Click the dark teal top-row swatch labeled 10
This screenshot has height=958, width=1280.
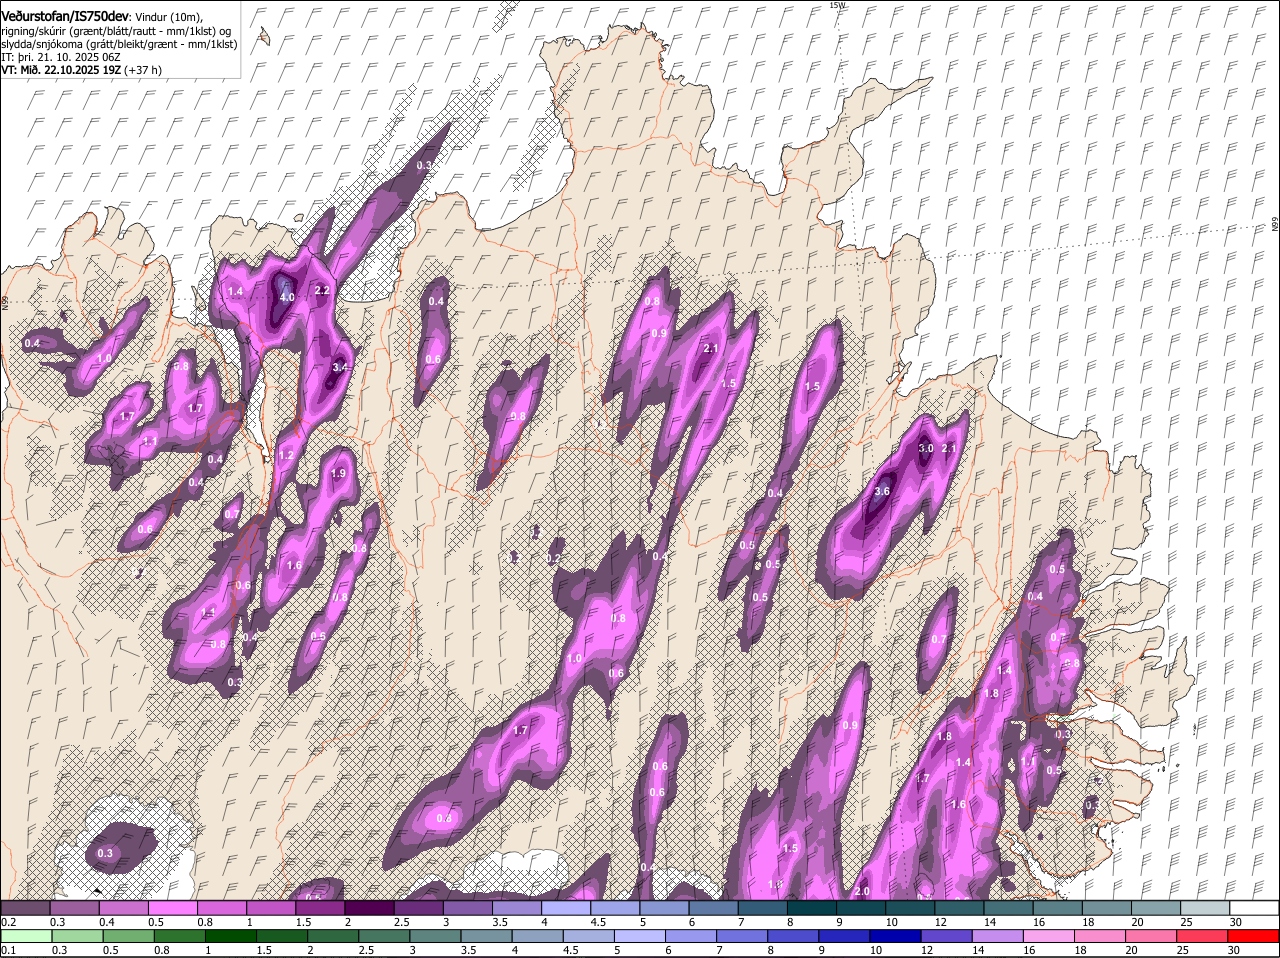click(x=911, y=908)
